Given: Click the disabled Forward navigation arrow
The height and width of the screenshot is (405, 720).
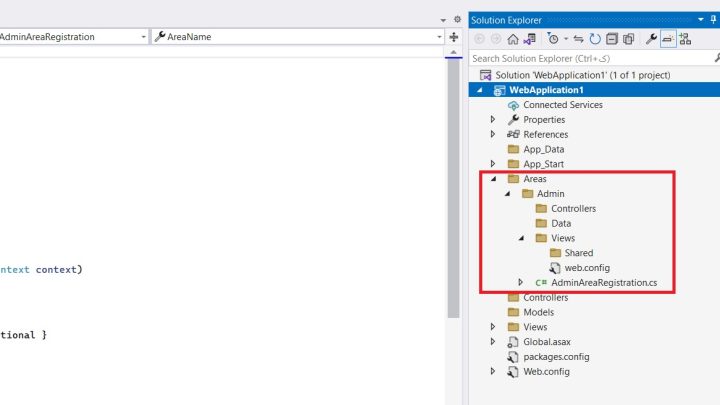Looking at the screenshot, I should (x=496, y=39).
